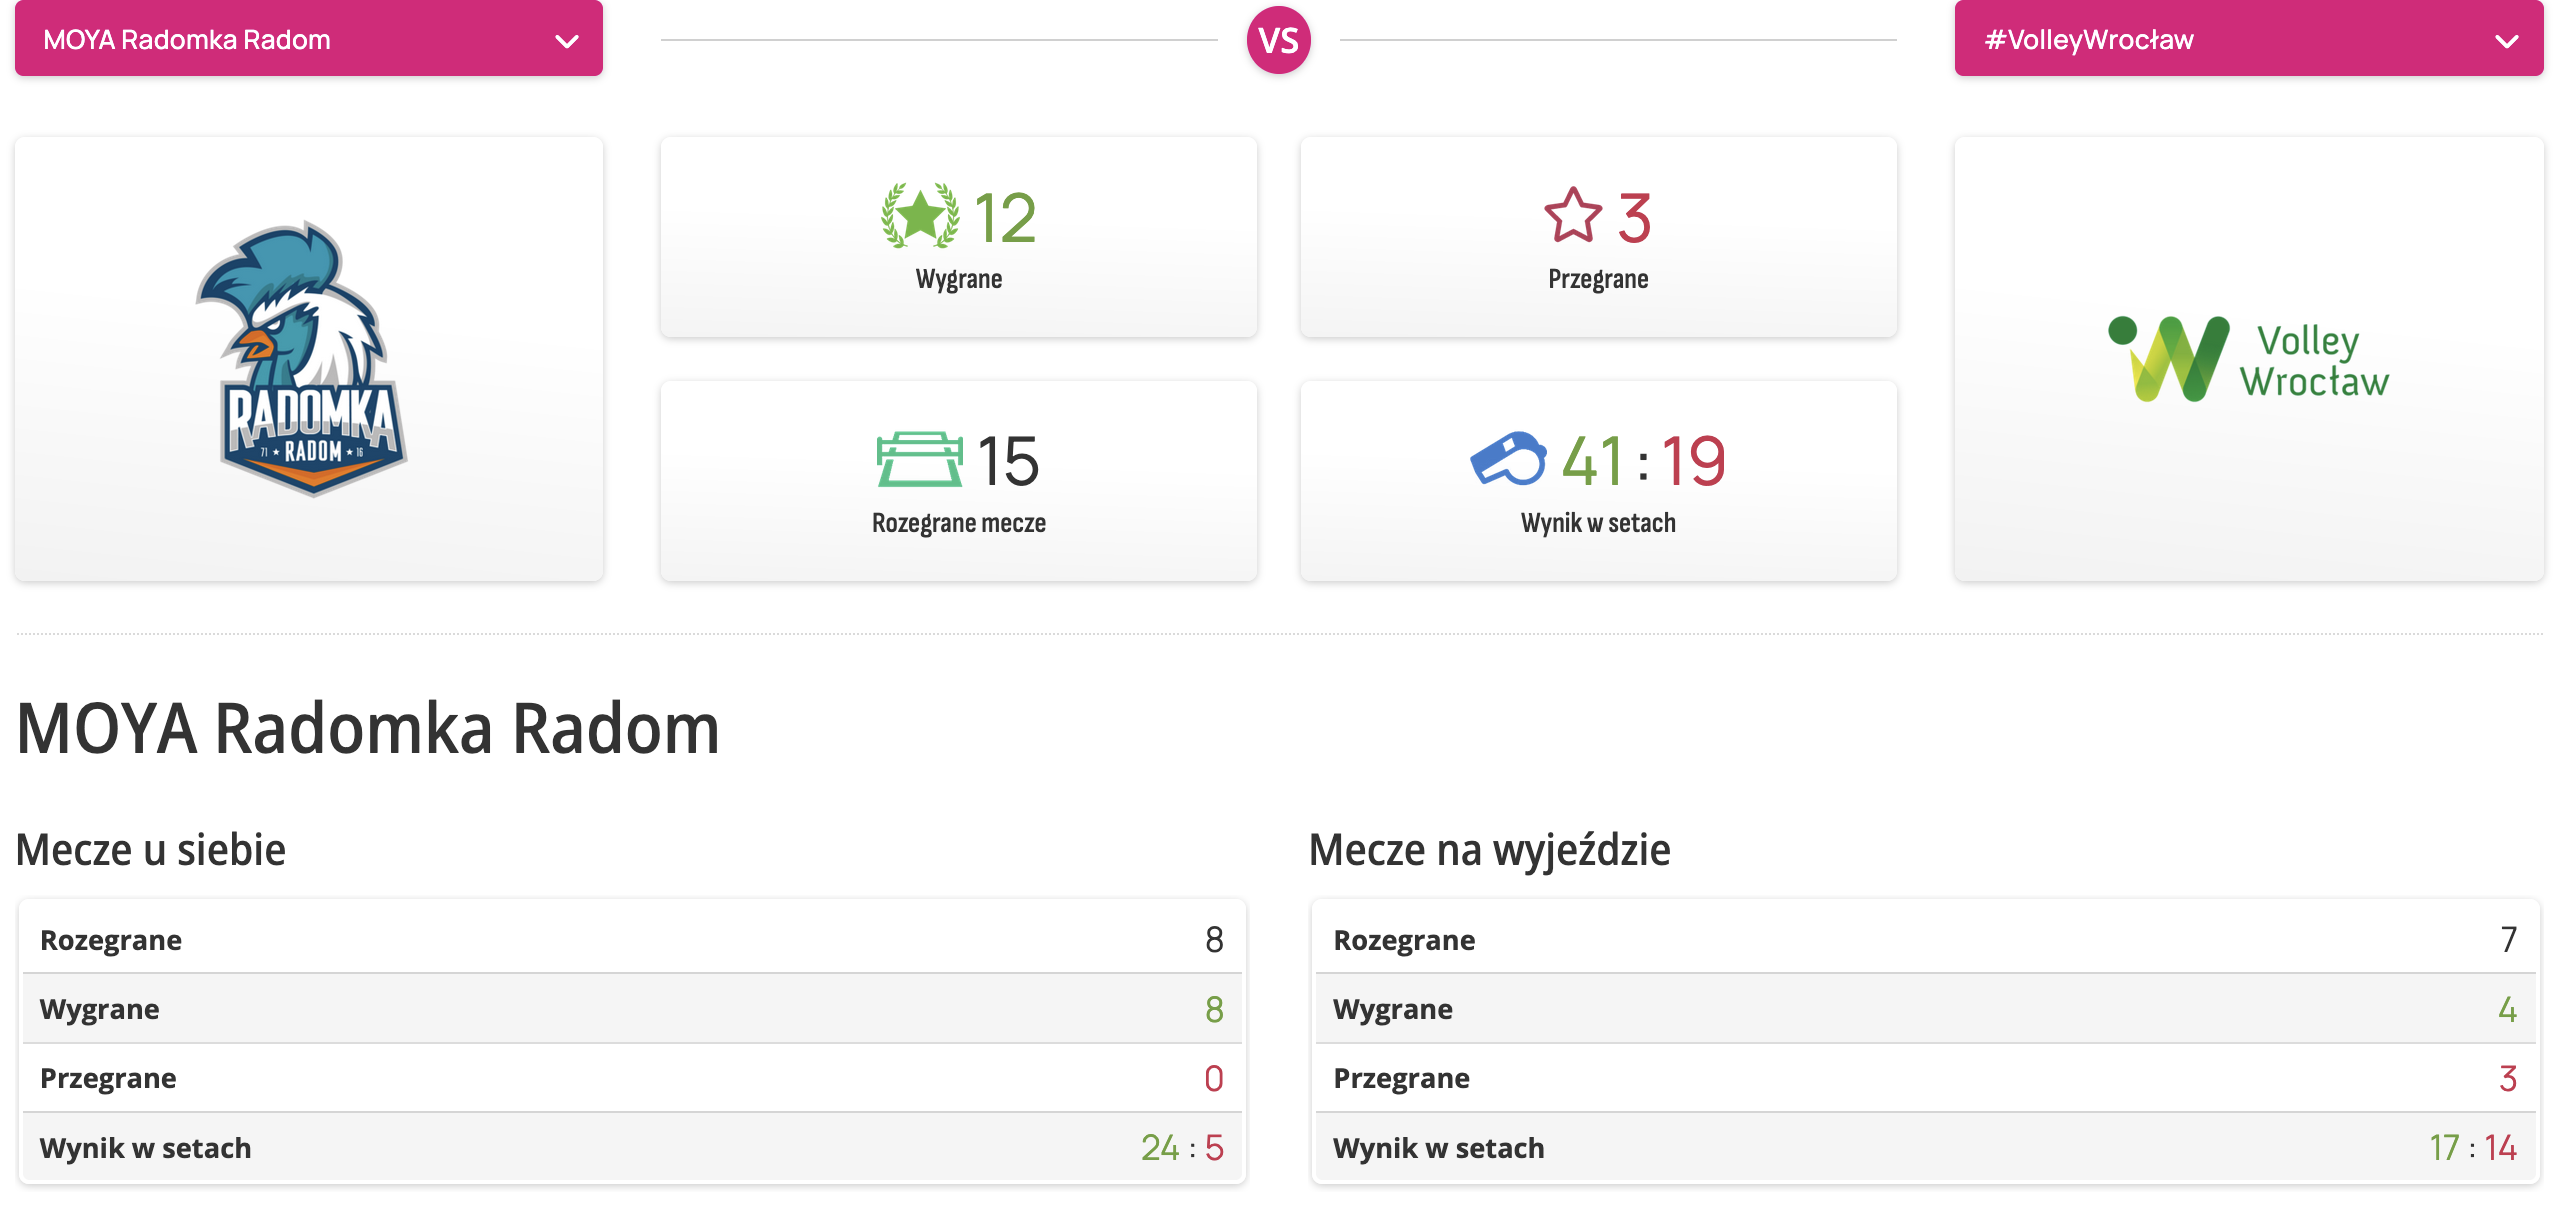2566x1212 pixels.
Task: Click the chevron arrow on the right team selector
Action: point(2506,41)
